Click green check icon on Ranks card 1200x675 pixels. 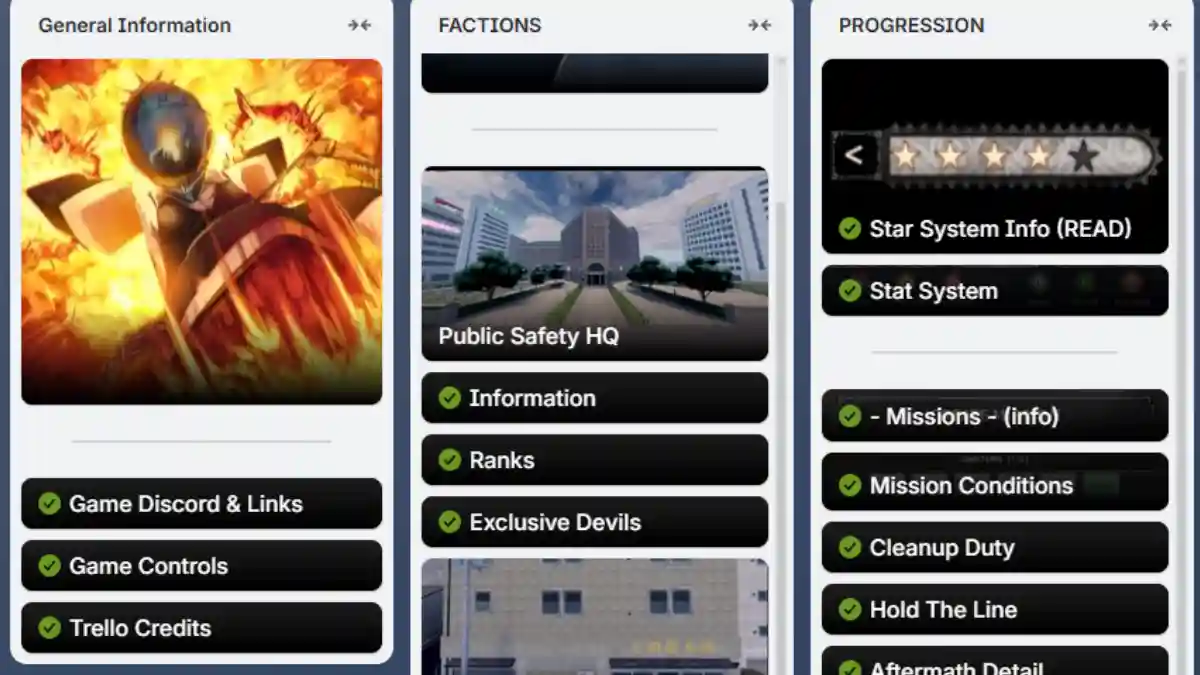coord(450,460)
